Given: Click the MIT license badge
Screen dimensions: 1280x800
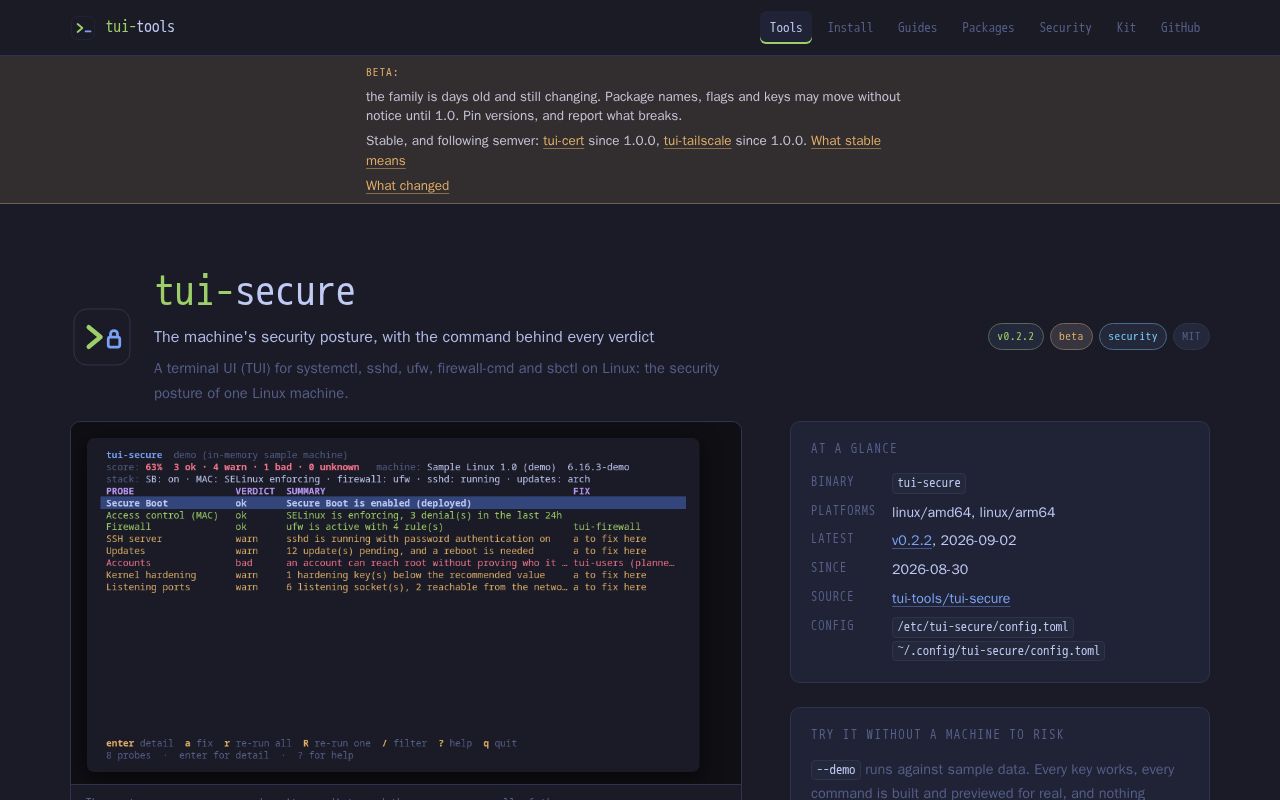Looking at the screenshot, I should [1191, 336].
